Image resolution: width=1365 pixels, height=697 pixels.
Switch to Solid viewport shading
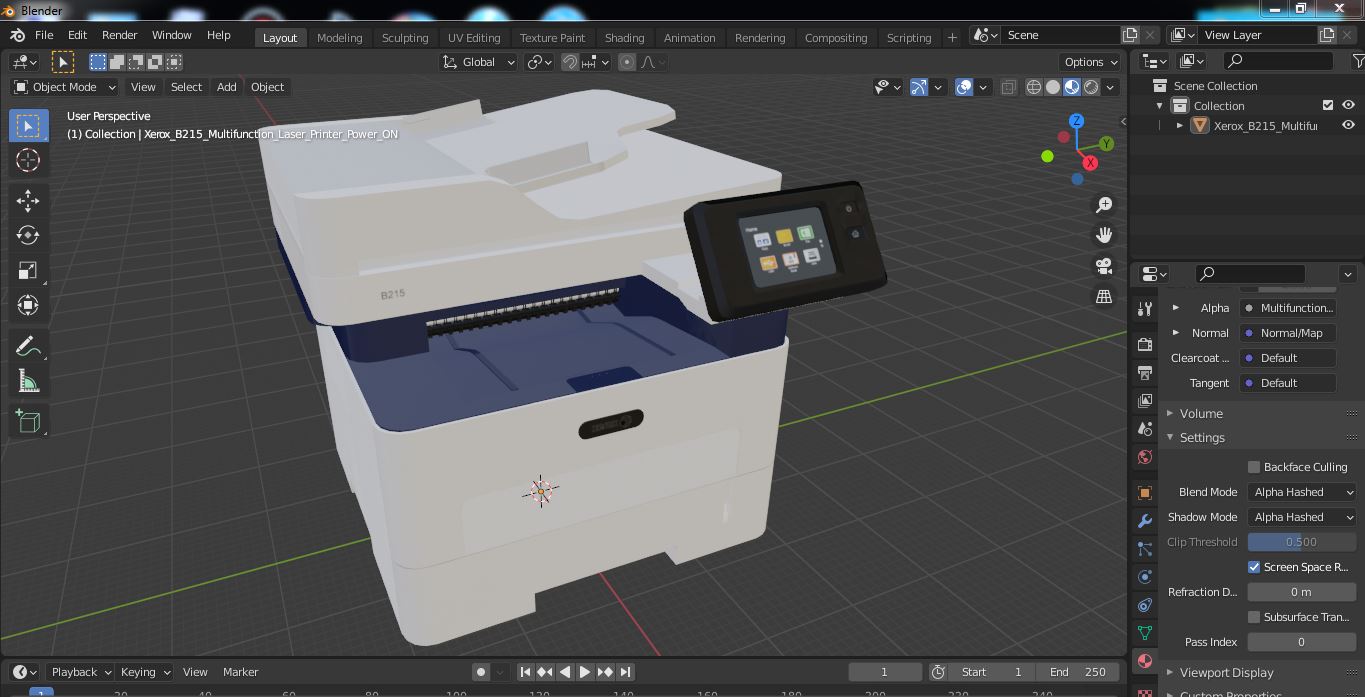[x=1053, y=87]
